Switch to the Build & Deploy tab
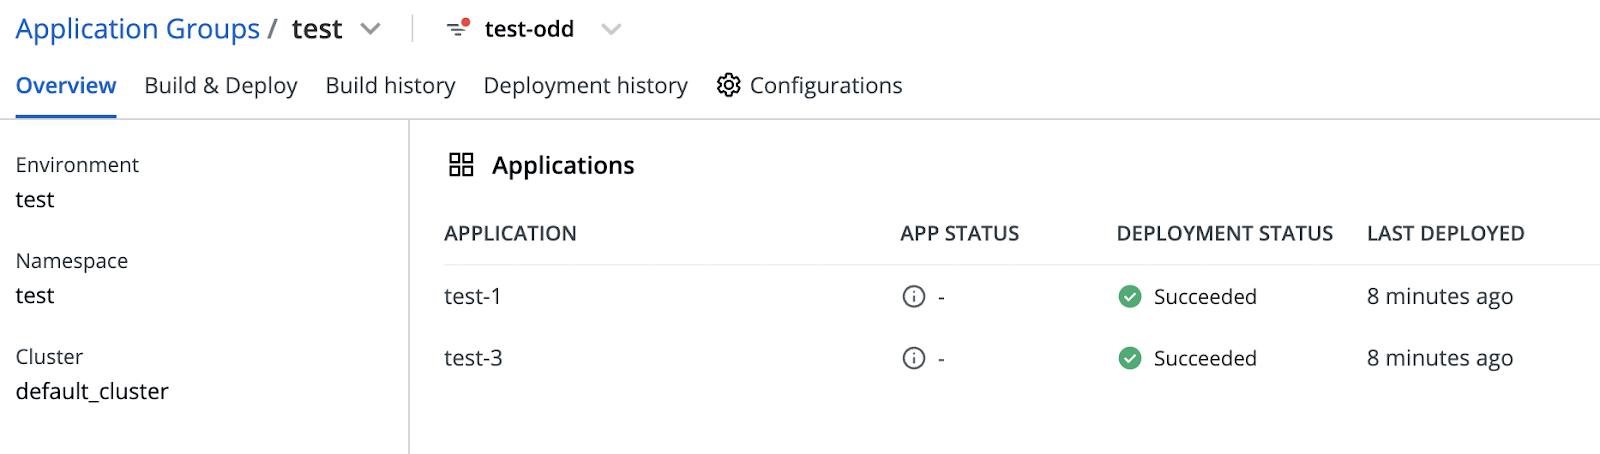Image resolution: width=1600 pixels, height=454 pixels. tap(221, 86)
